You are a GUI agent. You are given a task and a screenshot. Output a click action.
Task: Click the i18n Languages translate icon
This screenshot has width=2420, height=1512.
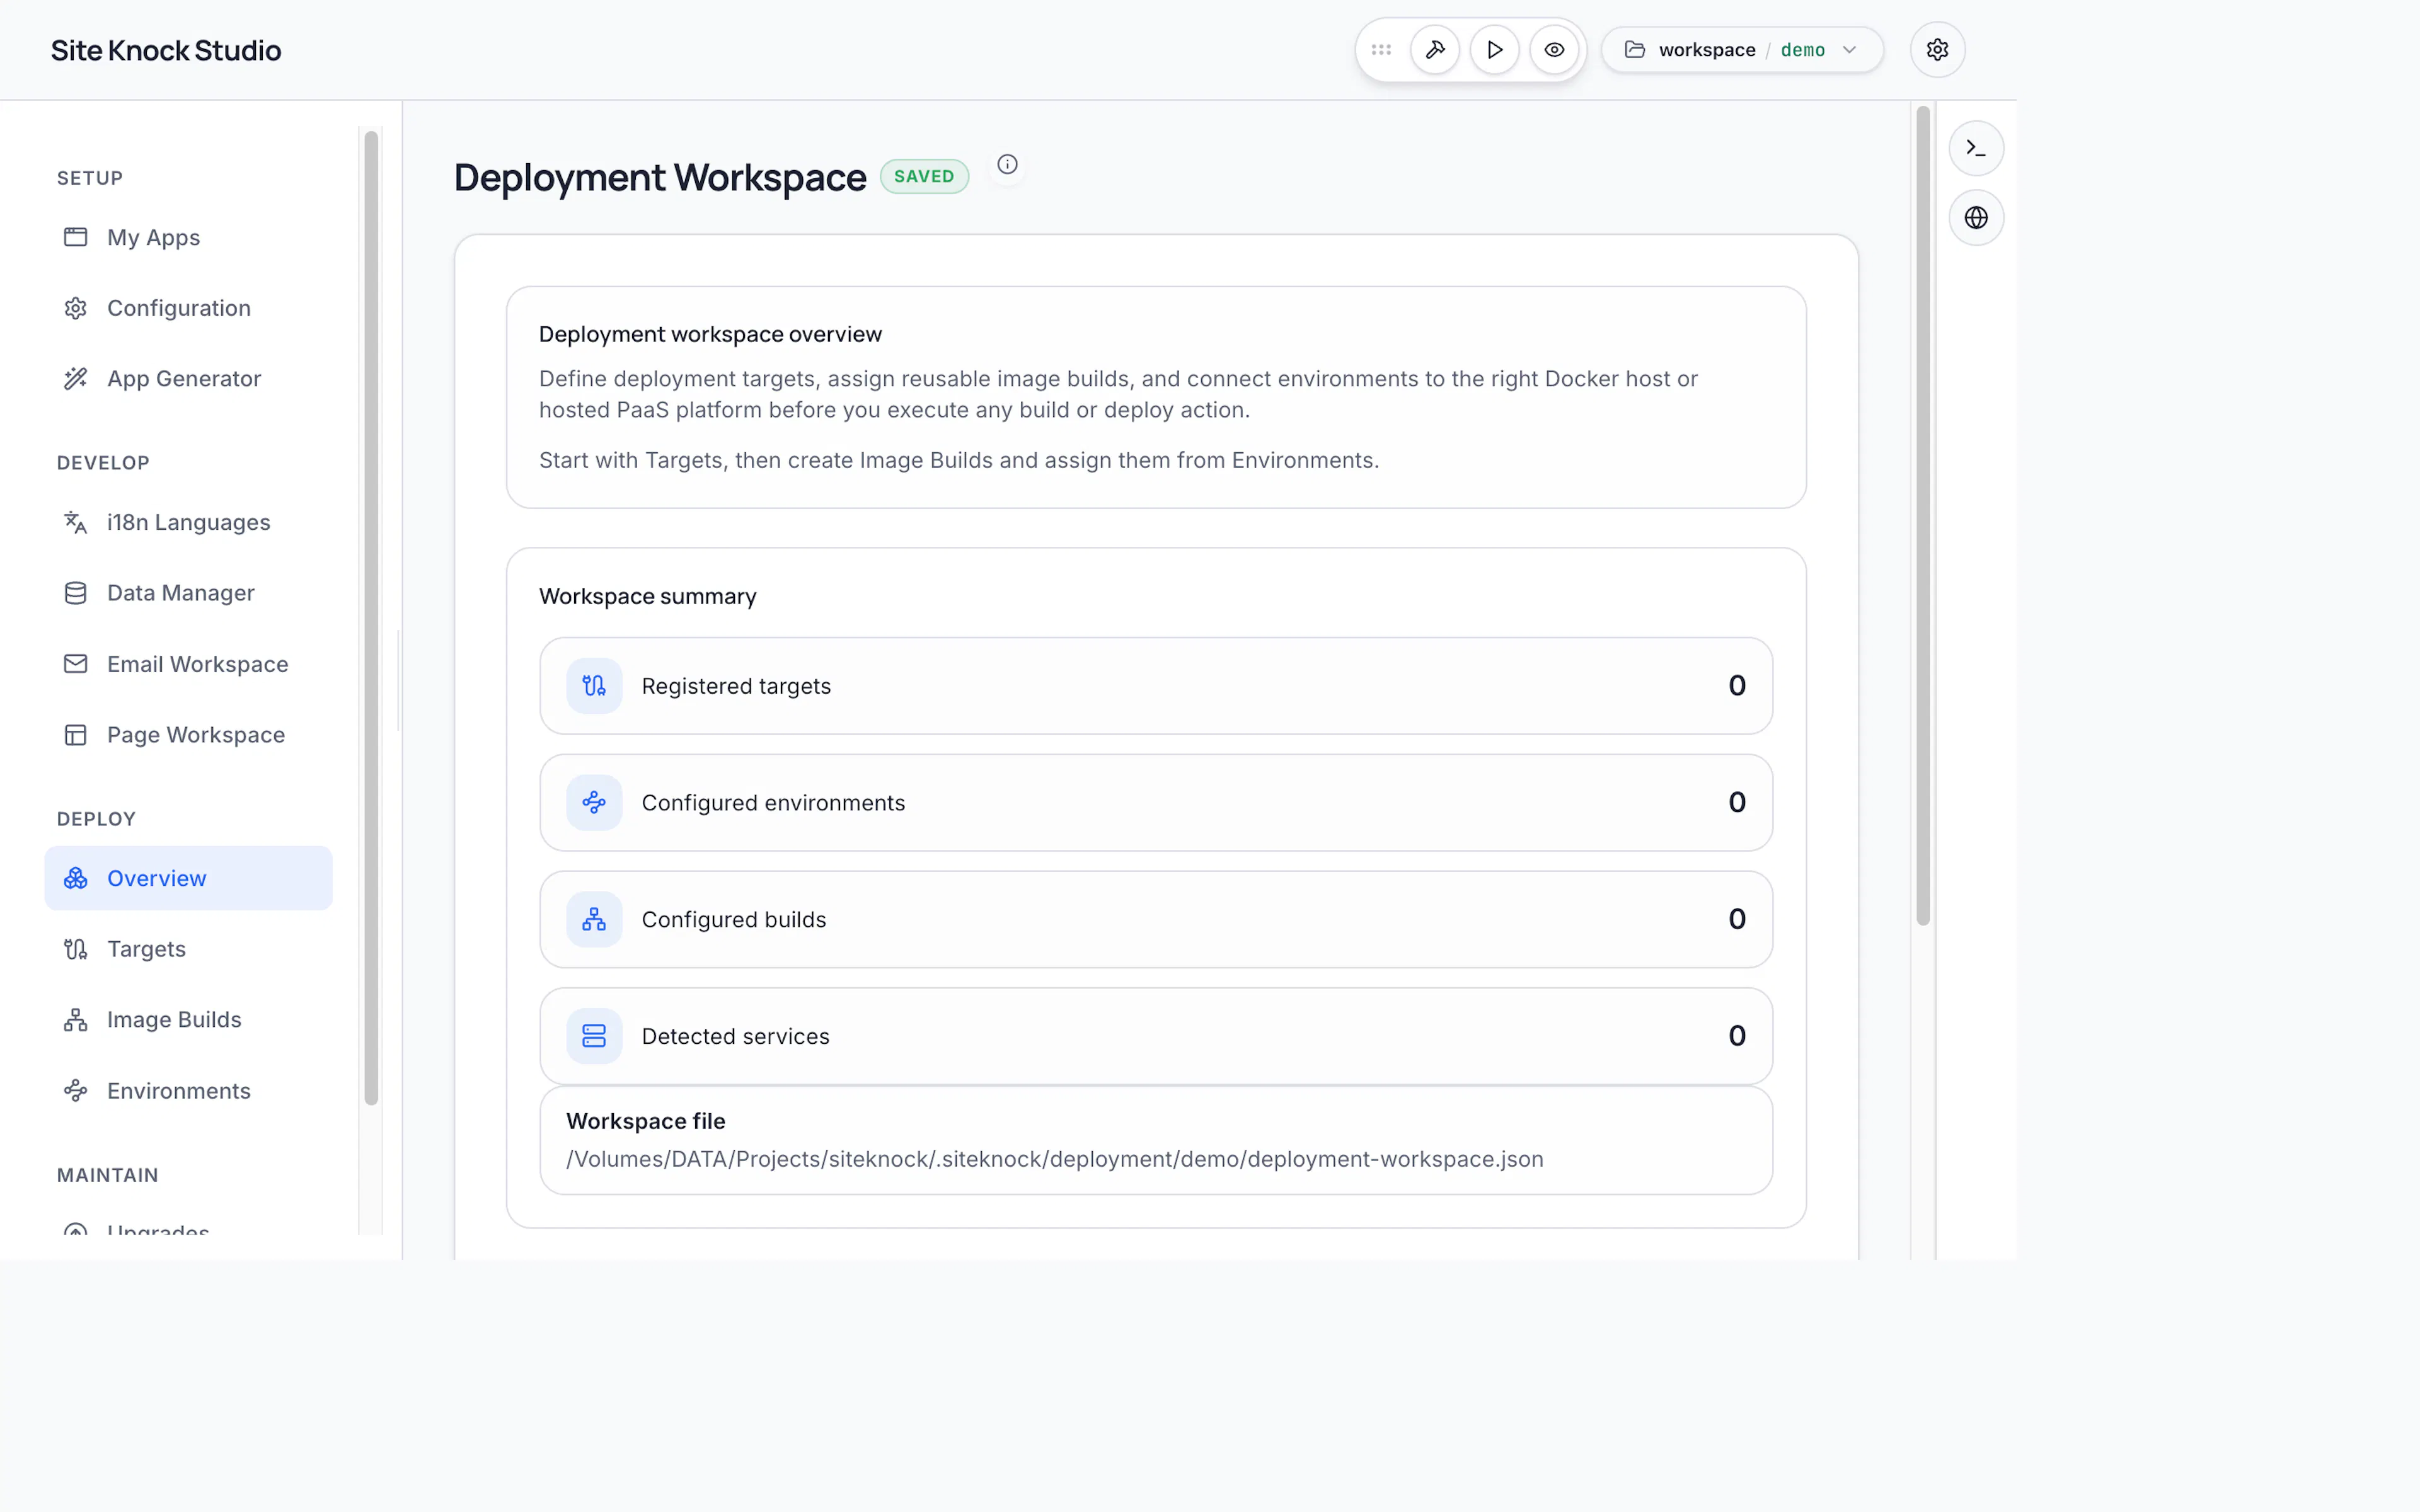[x=76, y=522]
